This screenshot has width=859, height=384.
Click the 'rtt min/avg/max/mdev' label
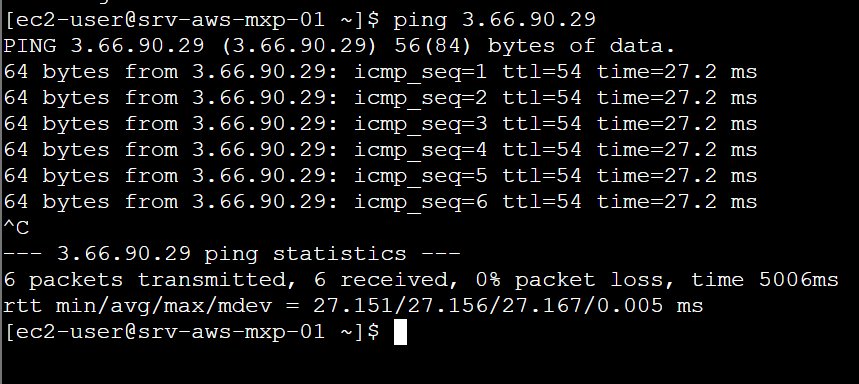137,306
